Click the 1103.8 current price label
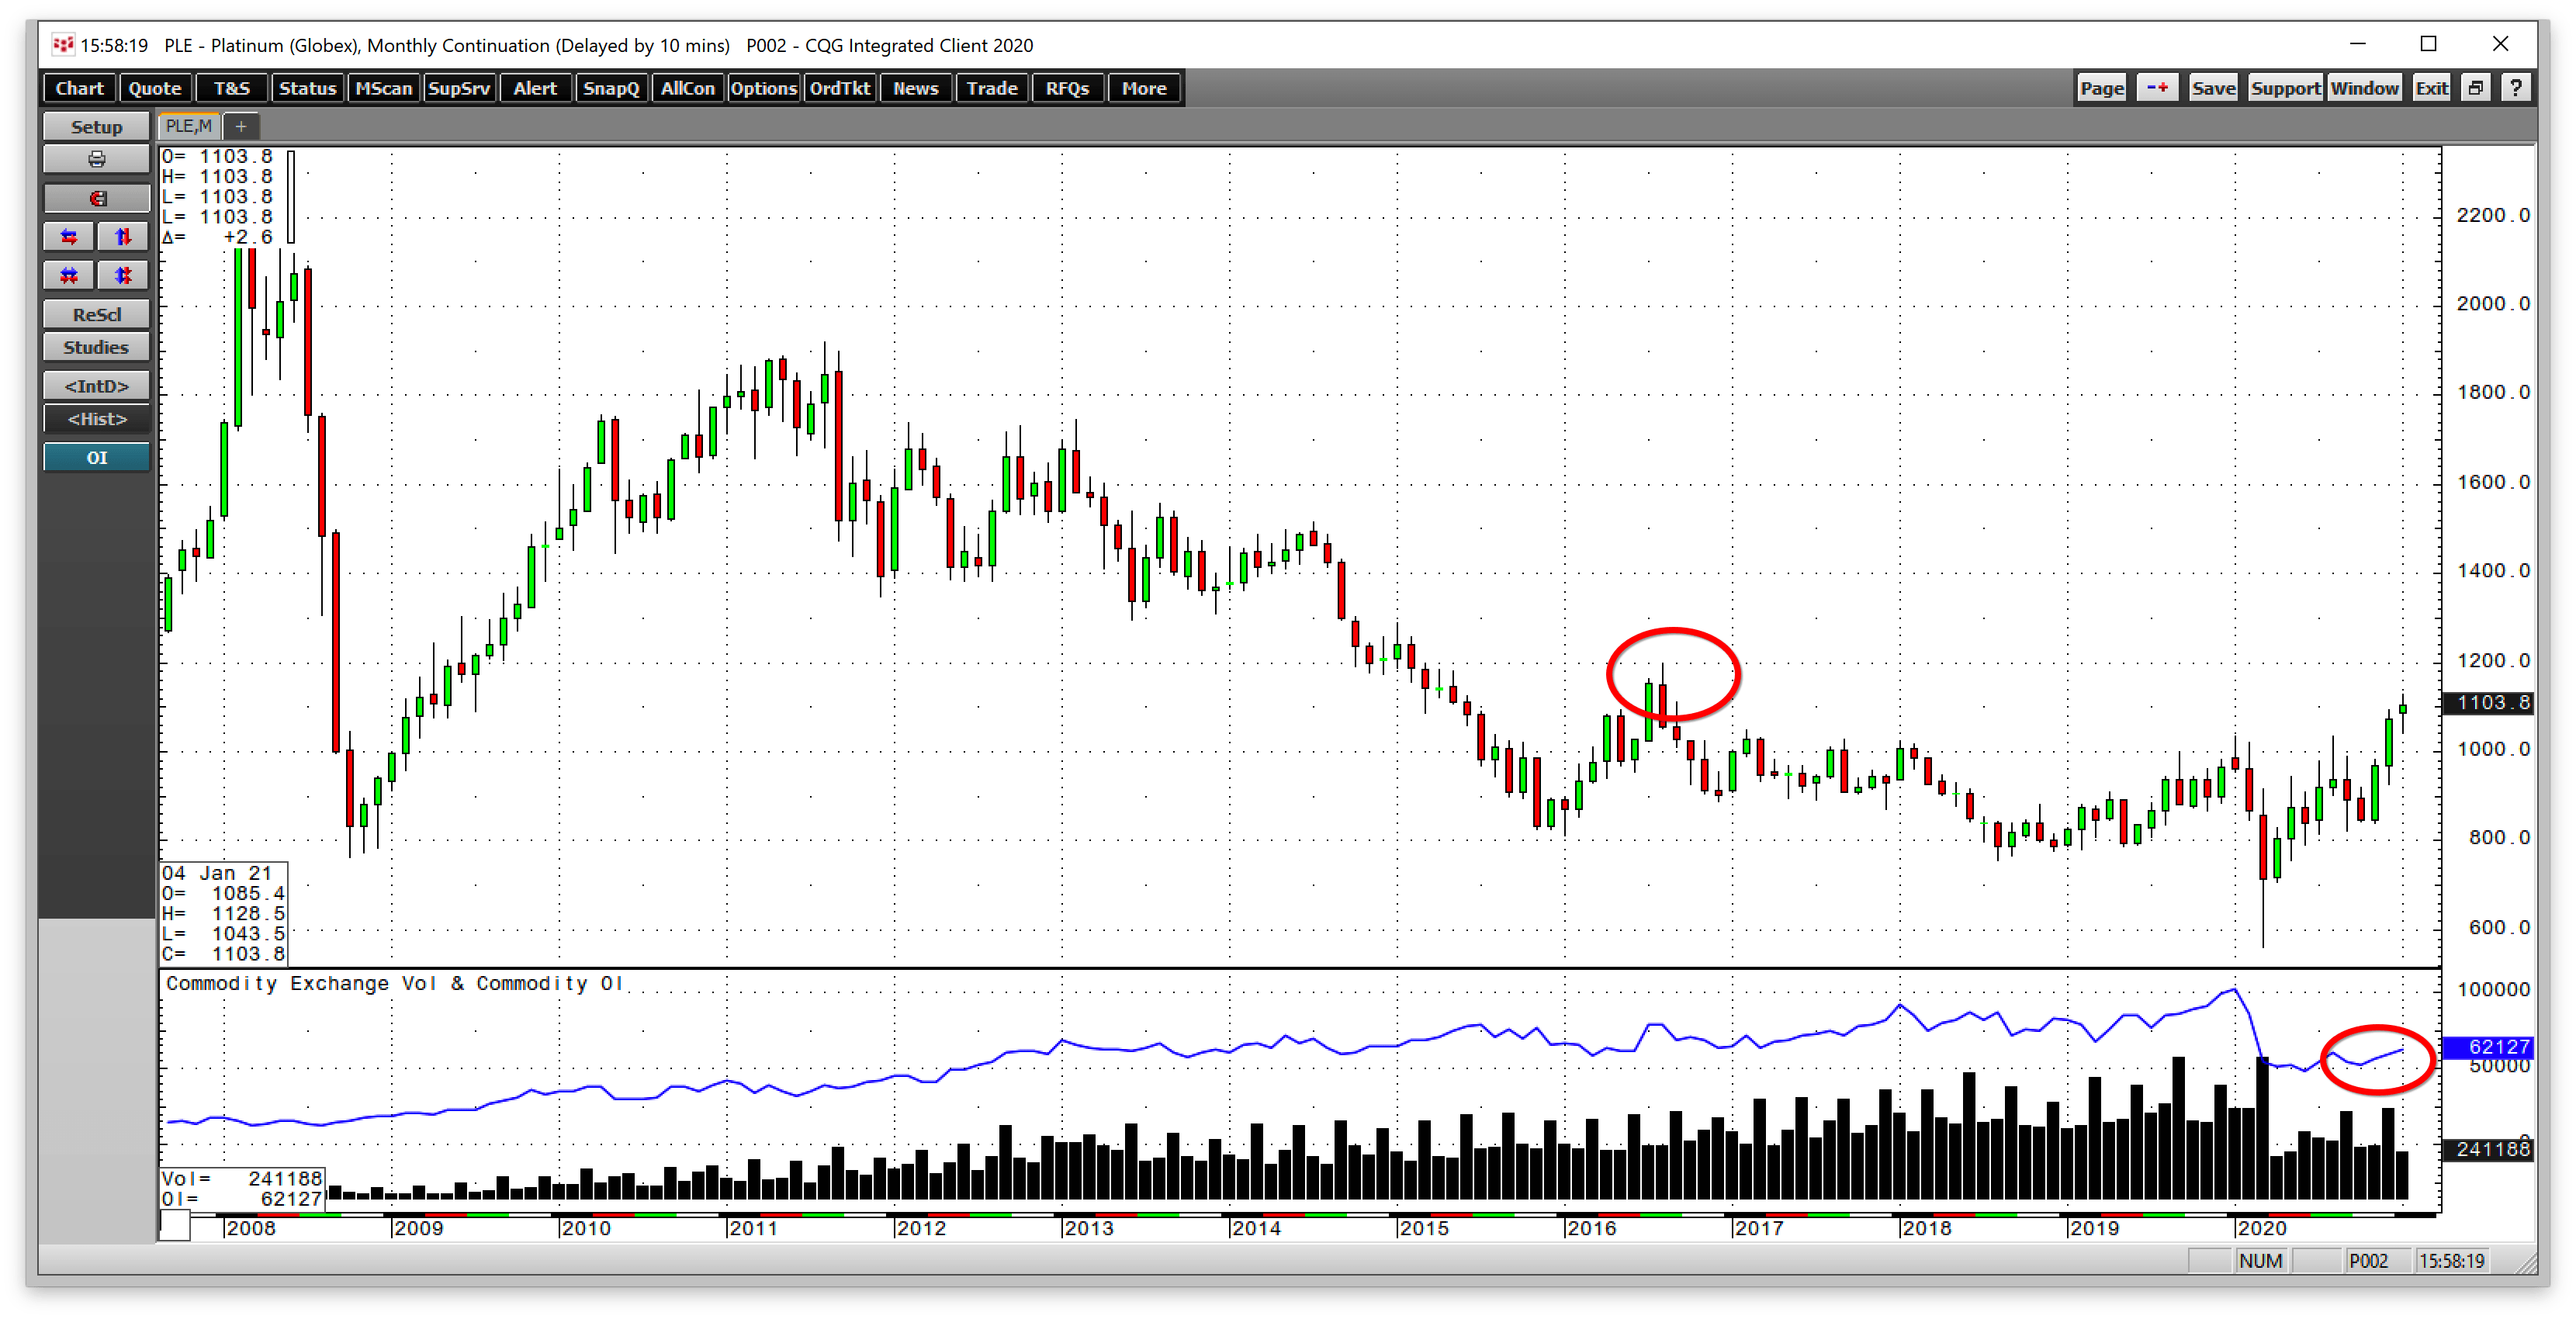 2489,702
